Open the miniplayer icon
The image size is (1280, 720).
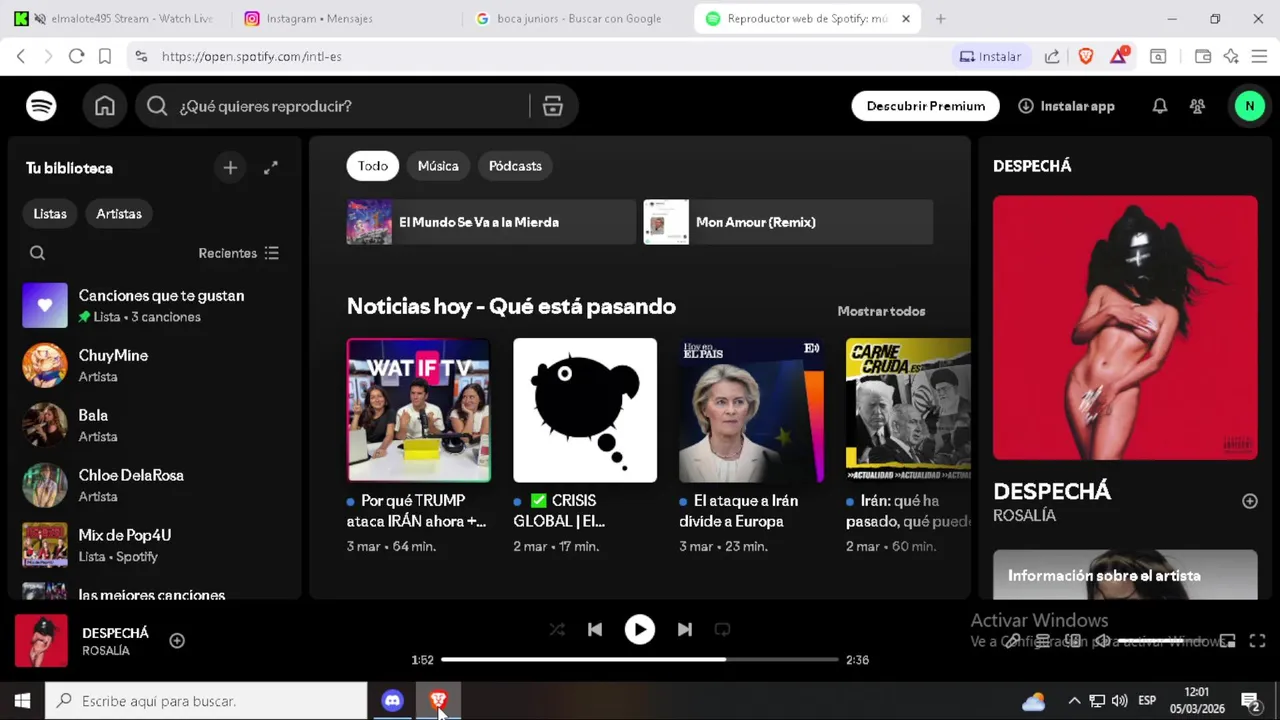point(1228,641)
